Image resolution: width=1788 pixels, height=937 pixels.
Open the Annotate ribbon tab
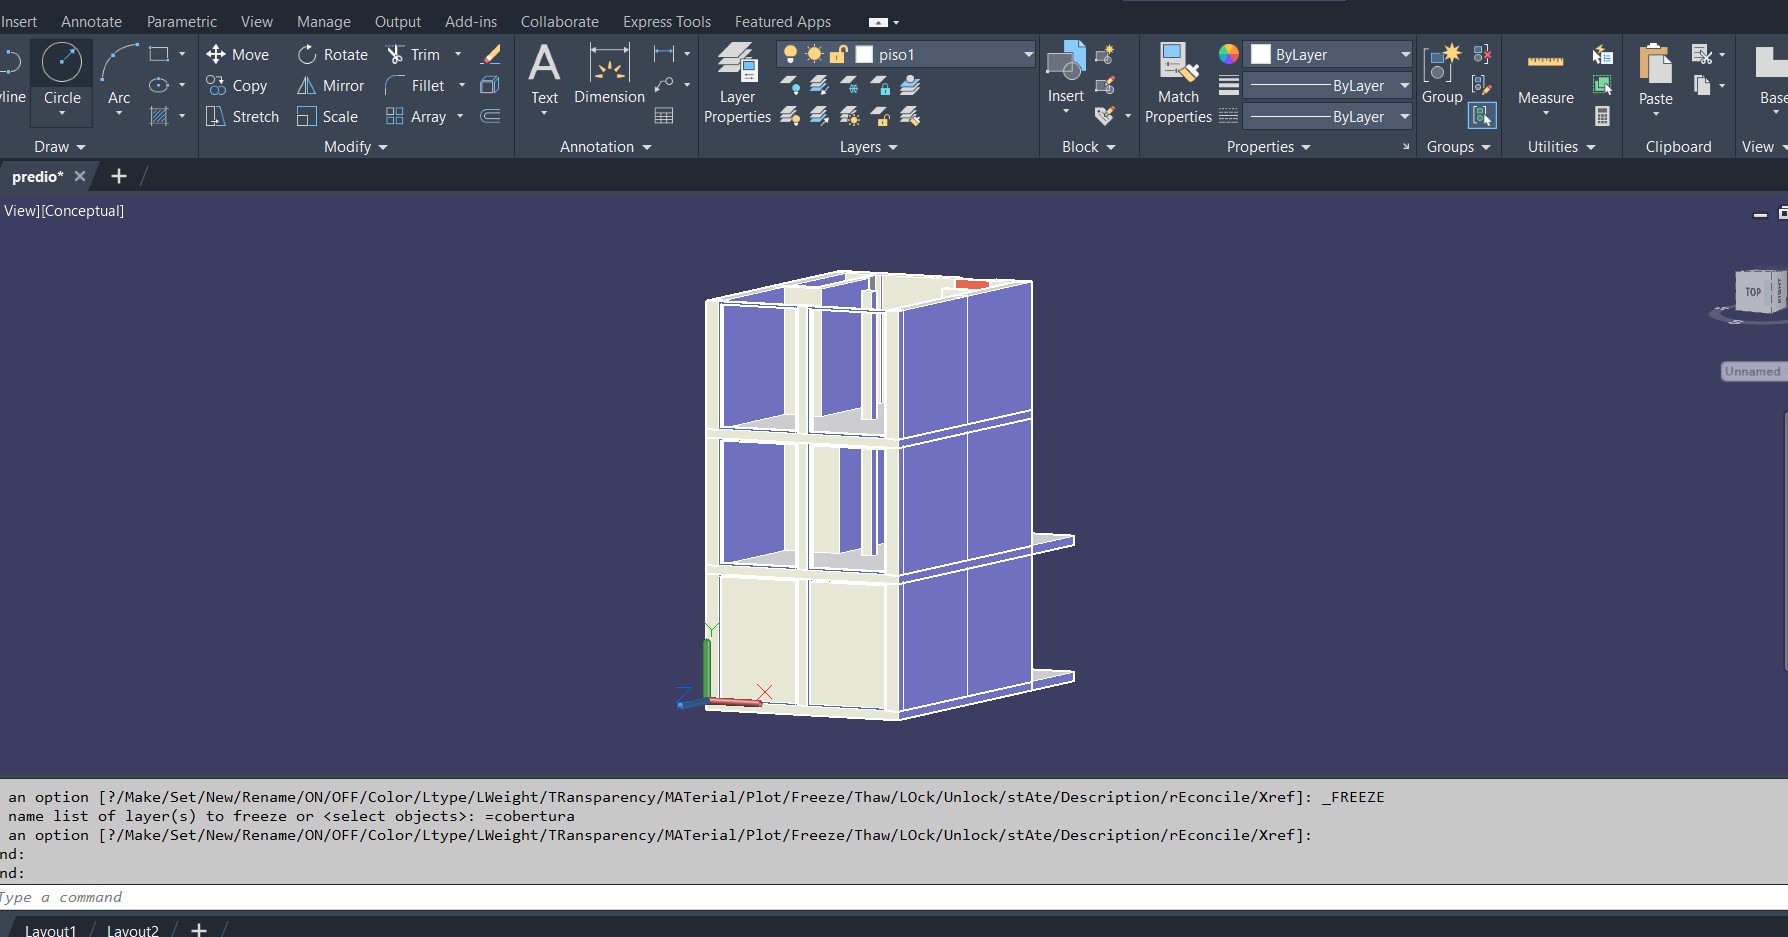tap(91, 21)
